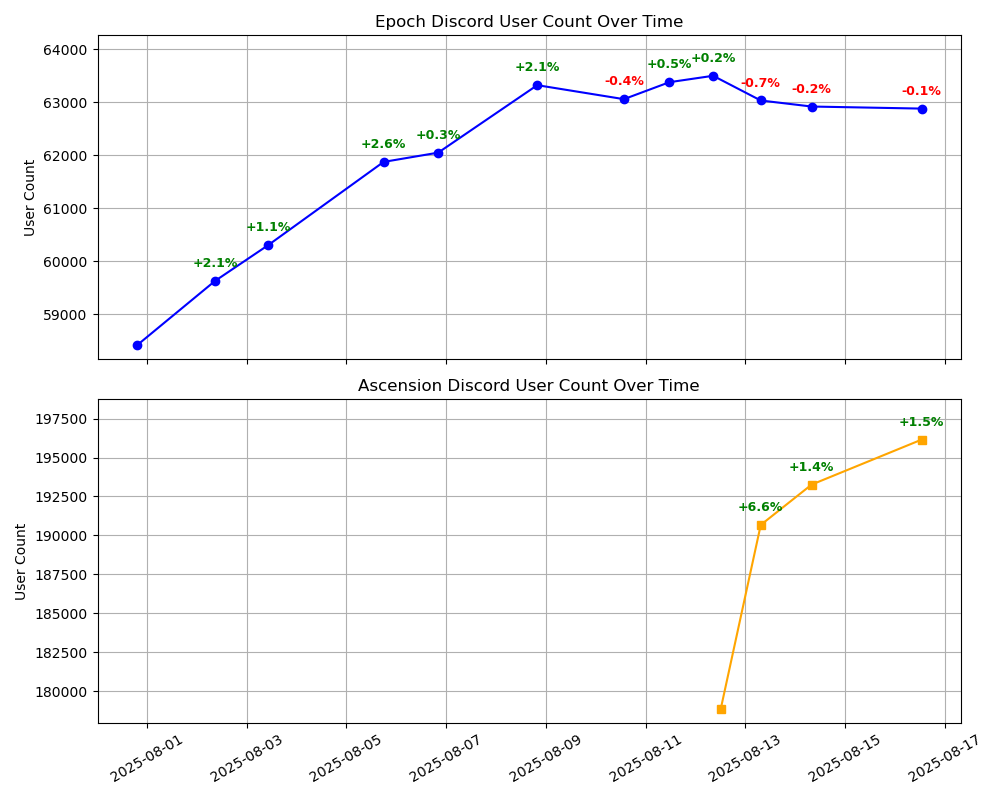
Task: Click the red -0.1% annotation
Action: click(922, 91)
